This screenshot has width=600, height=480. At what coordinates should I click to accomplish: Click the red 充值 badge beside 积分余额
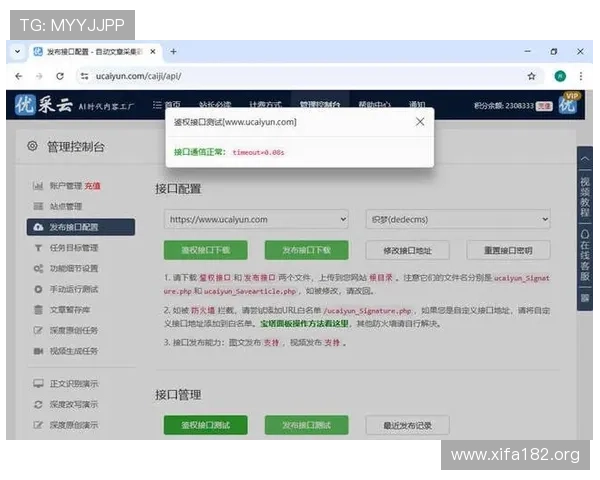coord(544,106)
